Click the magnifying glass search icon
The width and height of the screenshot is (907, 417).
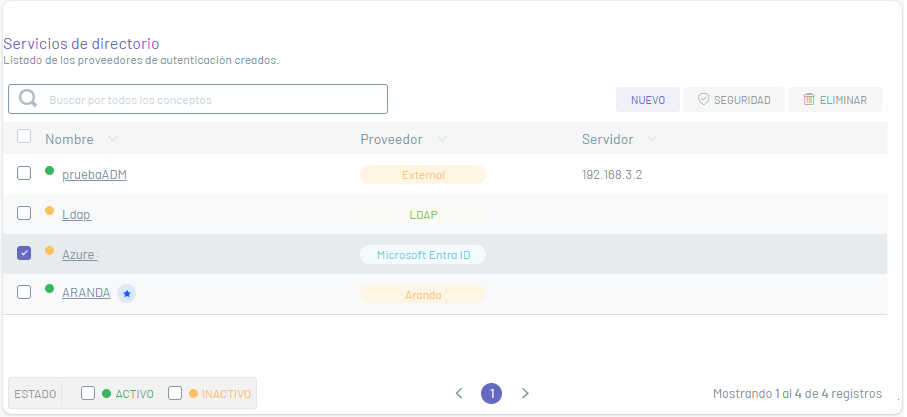28,98
